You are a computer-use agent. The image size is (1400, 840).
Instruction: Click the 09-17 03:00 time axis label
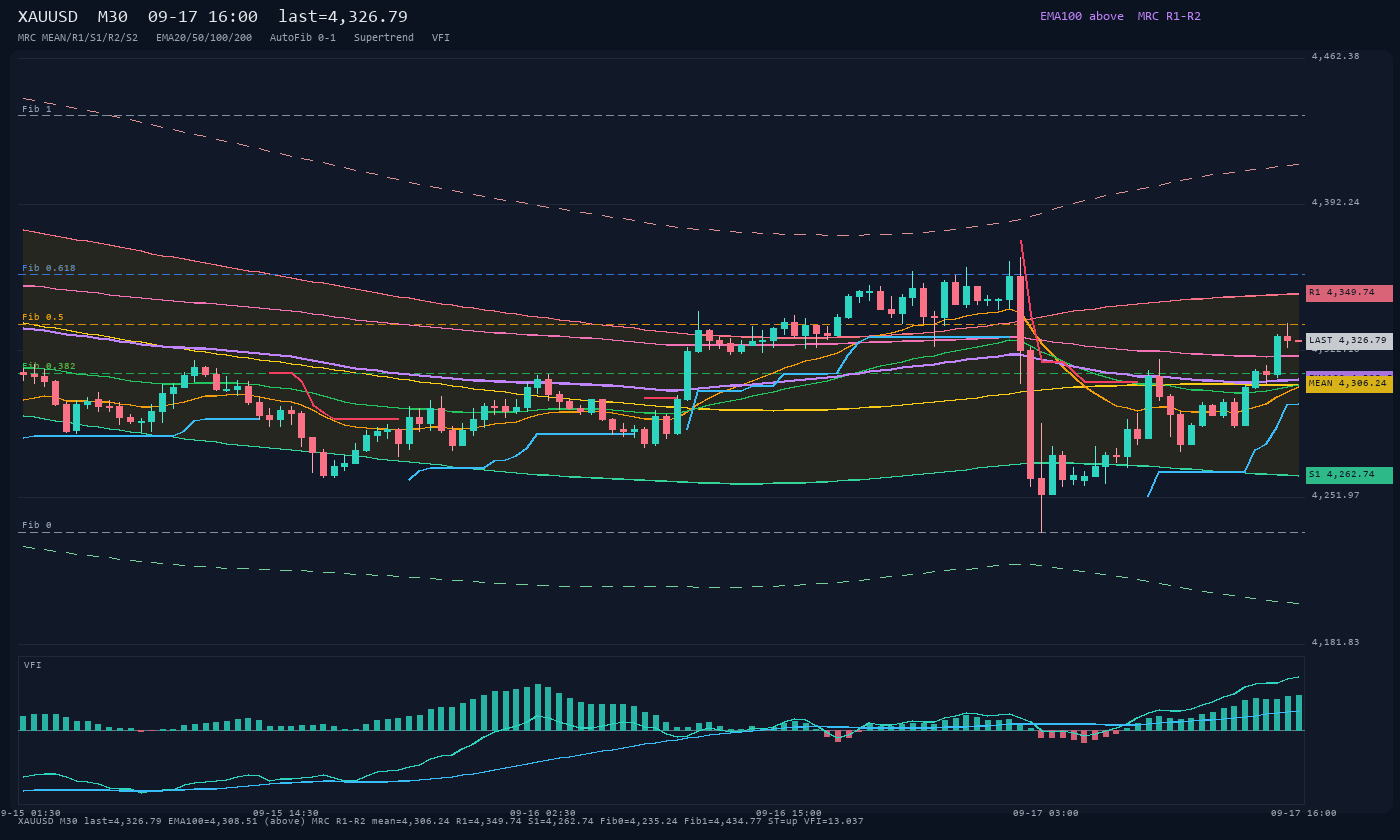tap(1046, 813)
